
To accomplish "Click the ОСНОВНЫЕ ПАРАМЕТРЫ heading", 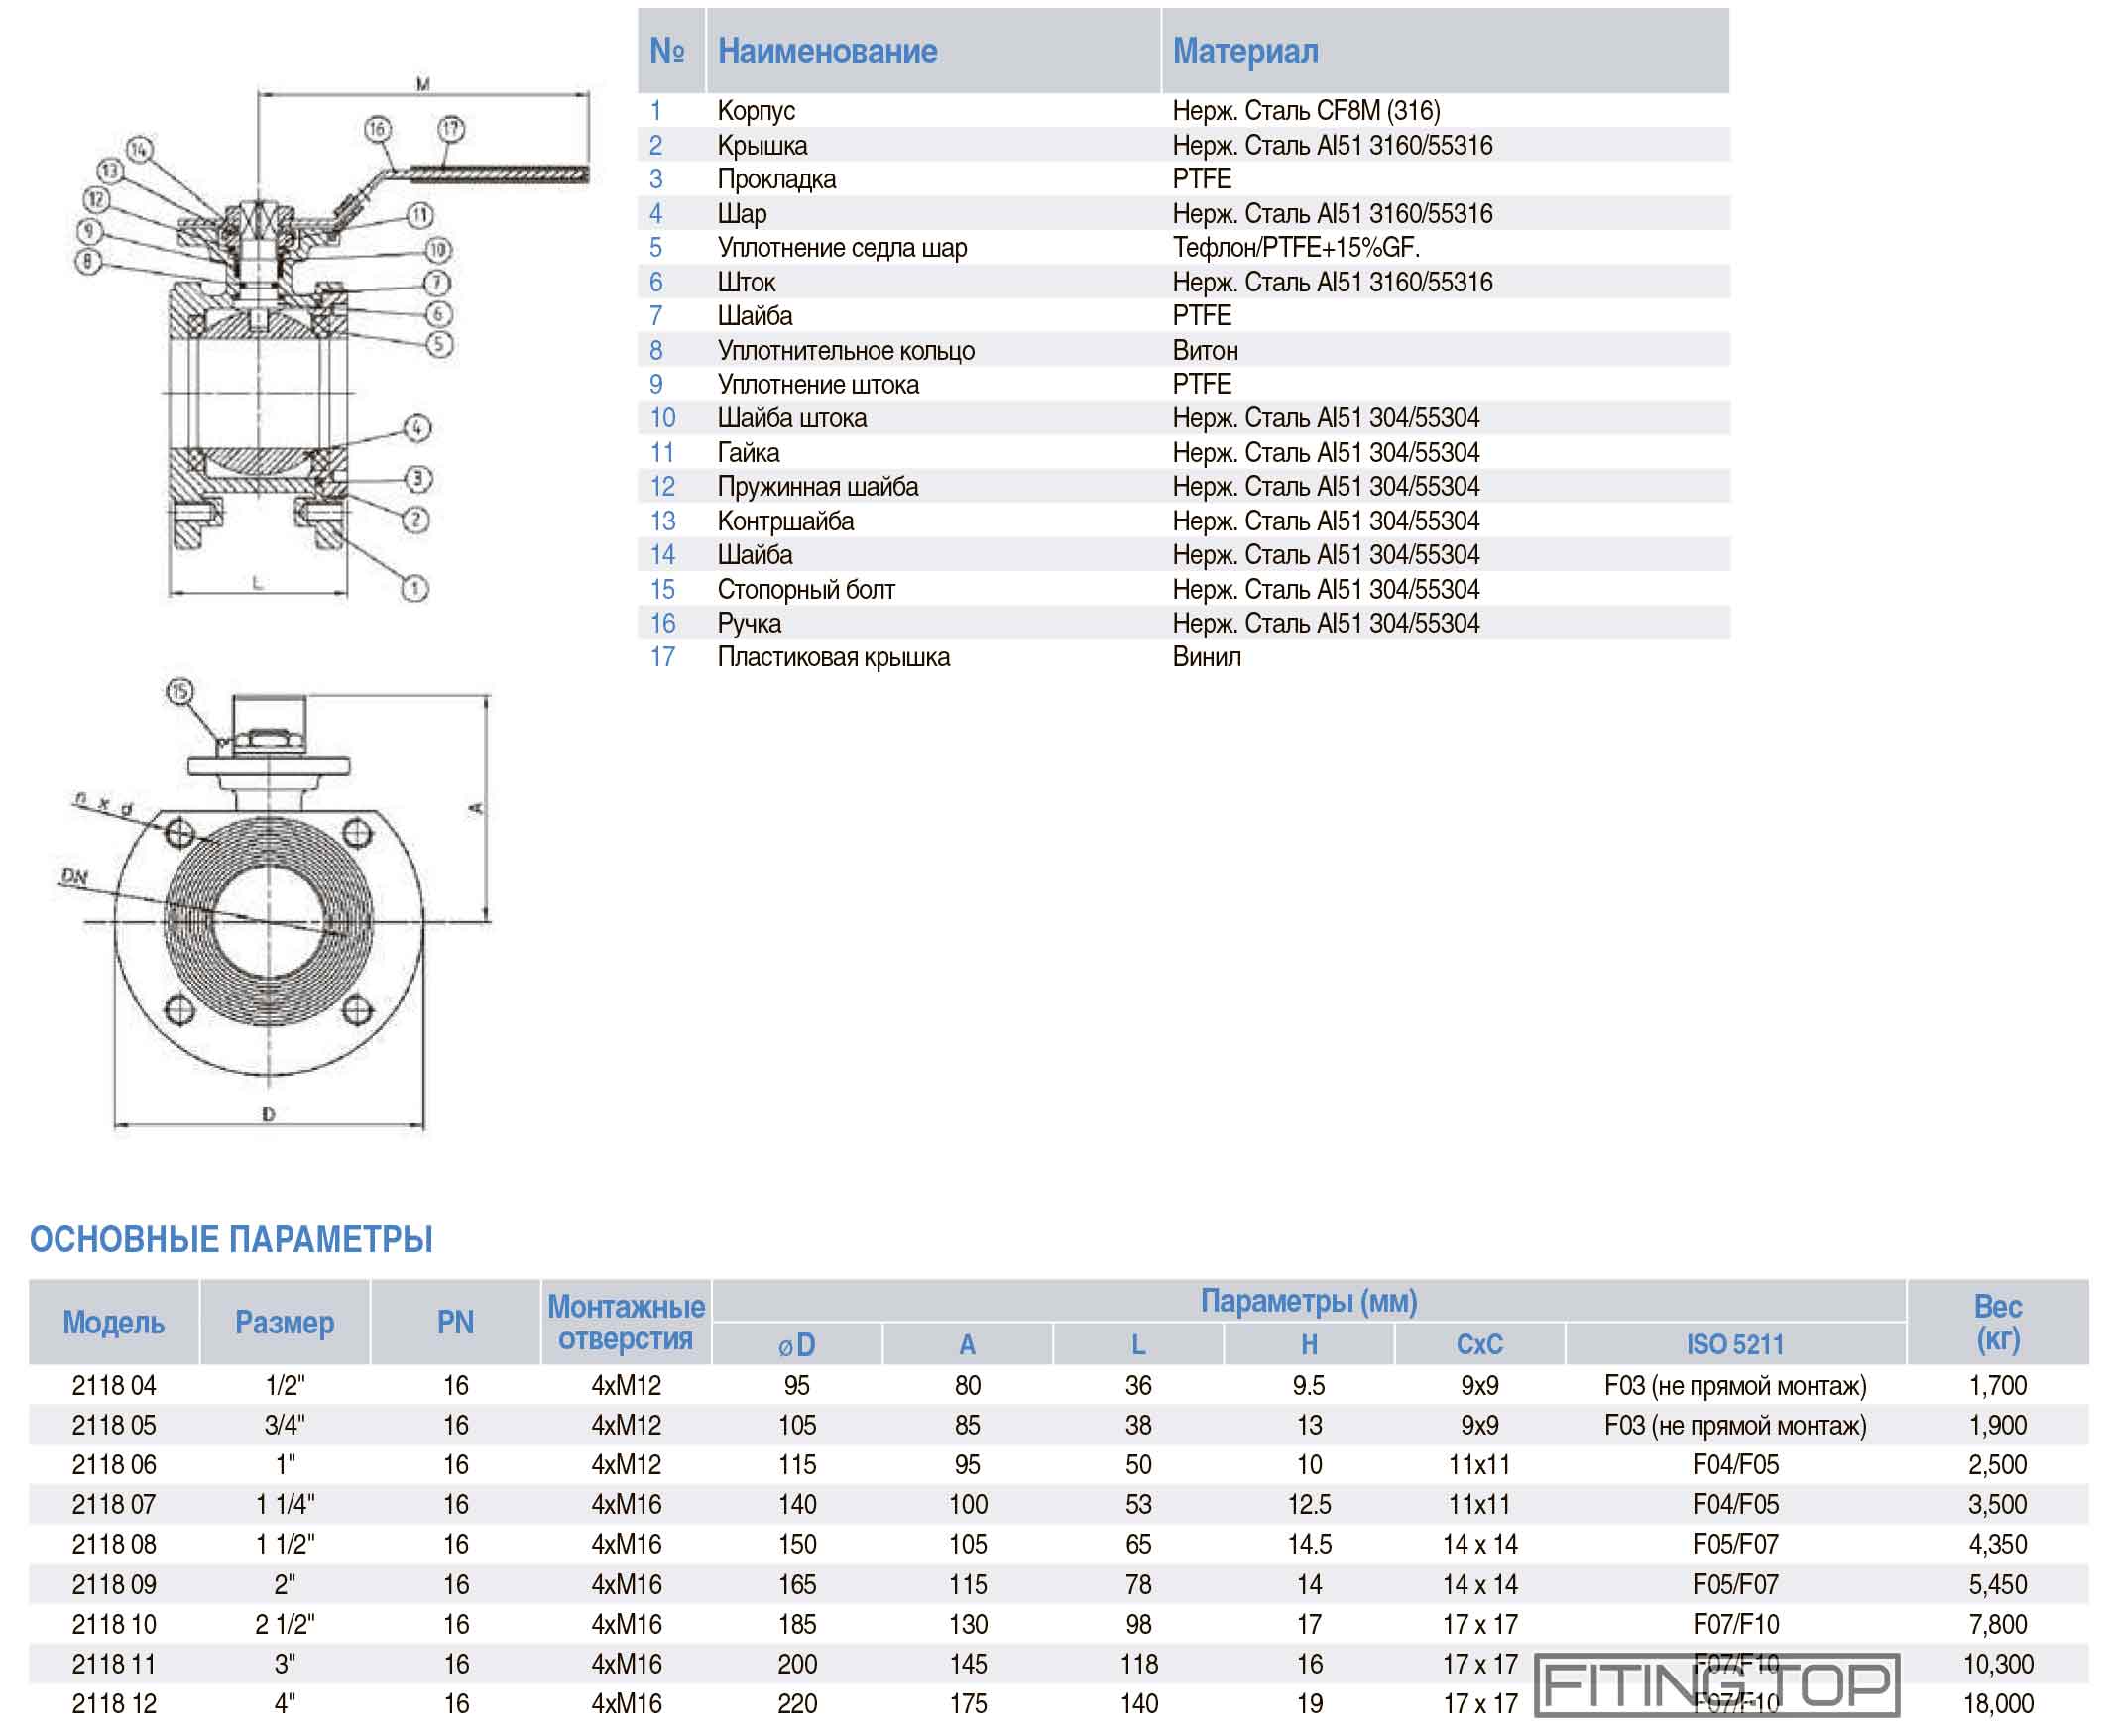I will [x=231, y=1240].
